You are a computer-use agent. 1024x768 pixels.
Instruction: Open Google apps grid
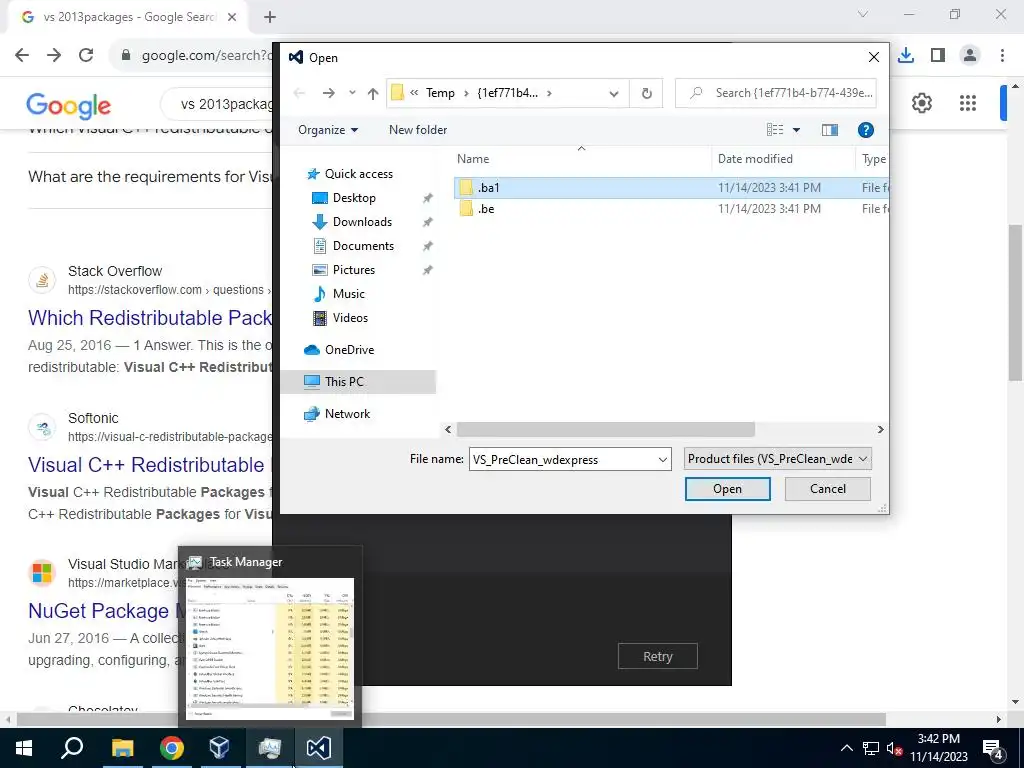coord(968,103)
